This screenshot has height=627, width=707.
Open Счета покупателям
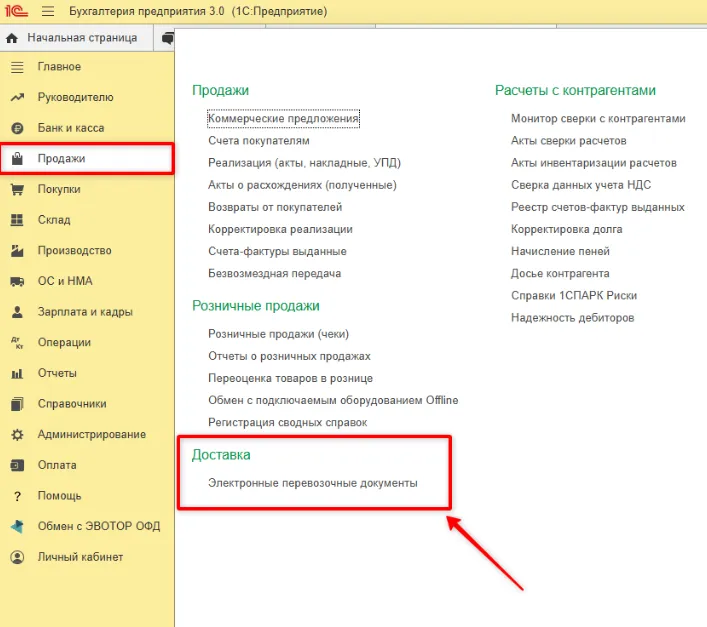tap(259, 141)
